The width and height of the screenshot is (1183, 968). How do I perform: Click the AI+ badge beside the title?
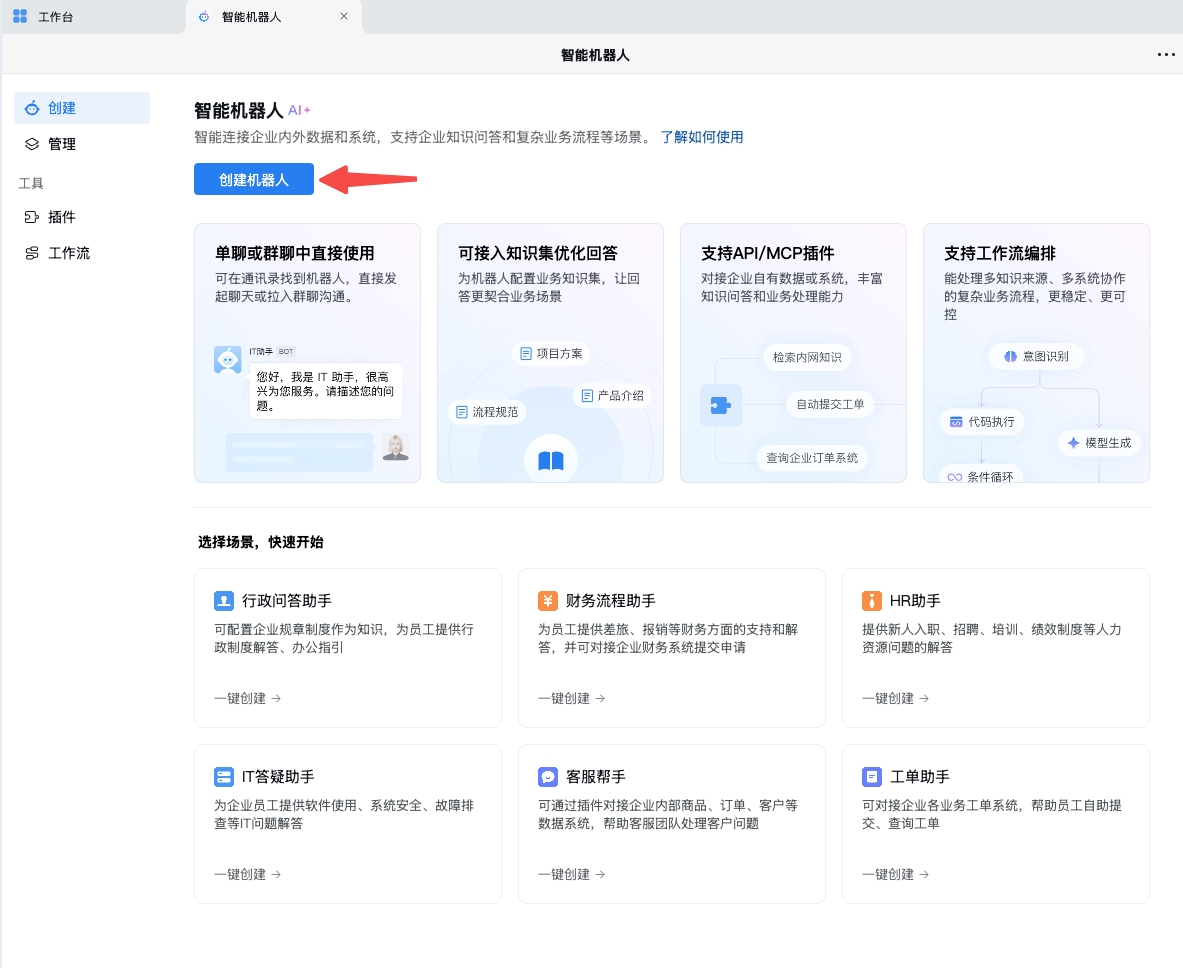300,110
